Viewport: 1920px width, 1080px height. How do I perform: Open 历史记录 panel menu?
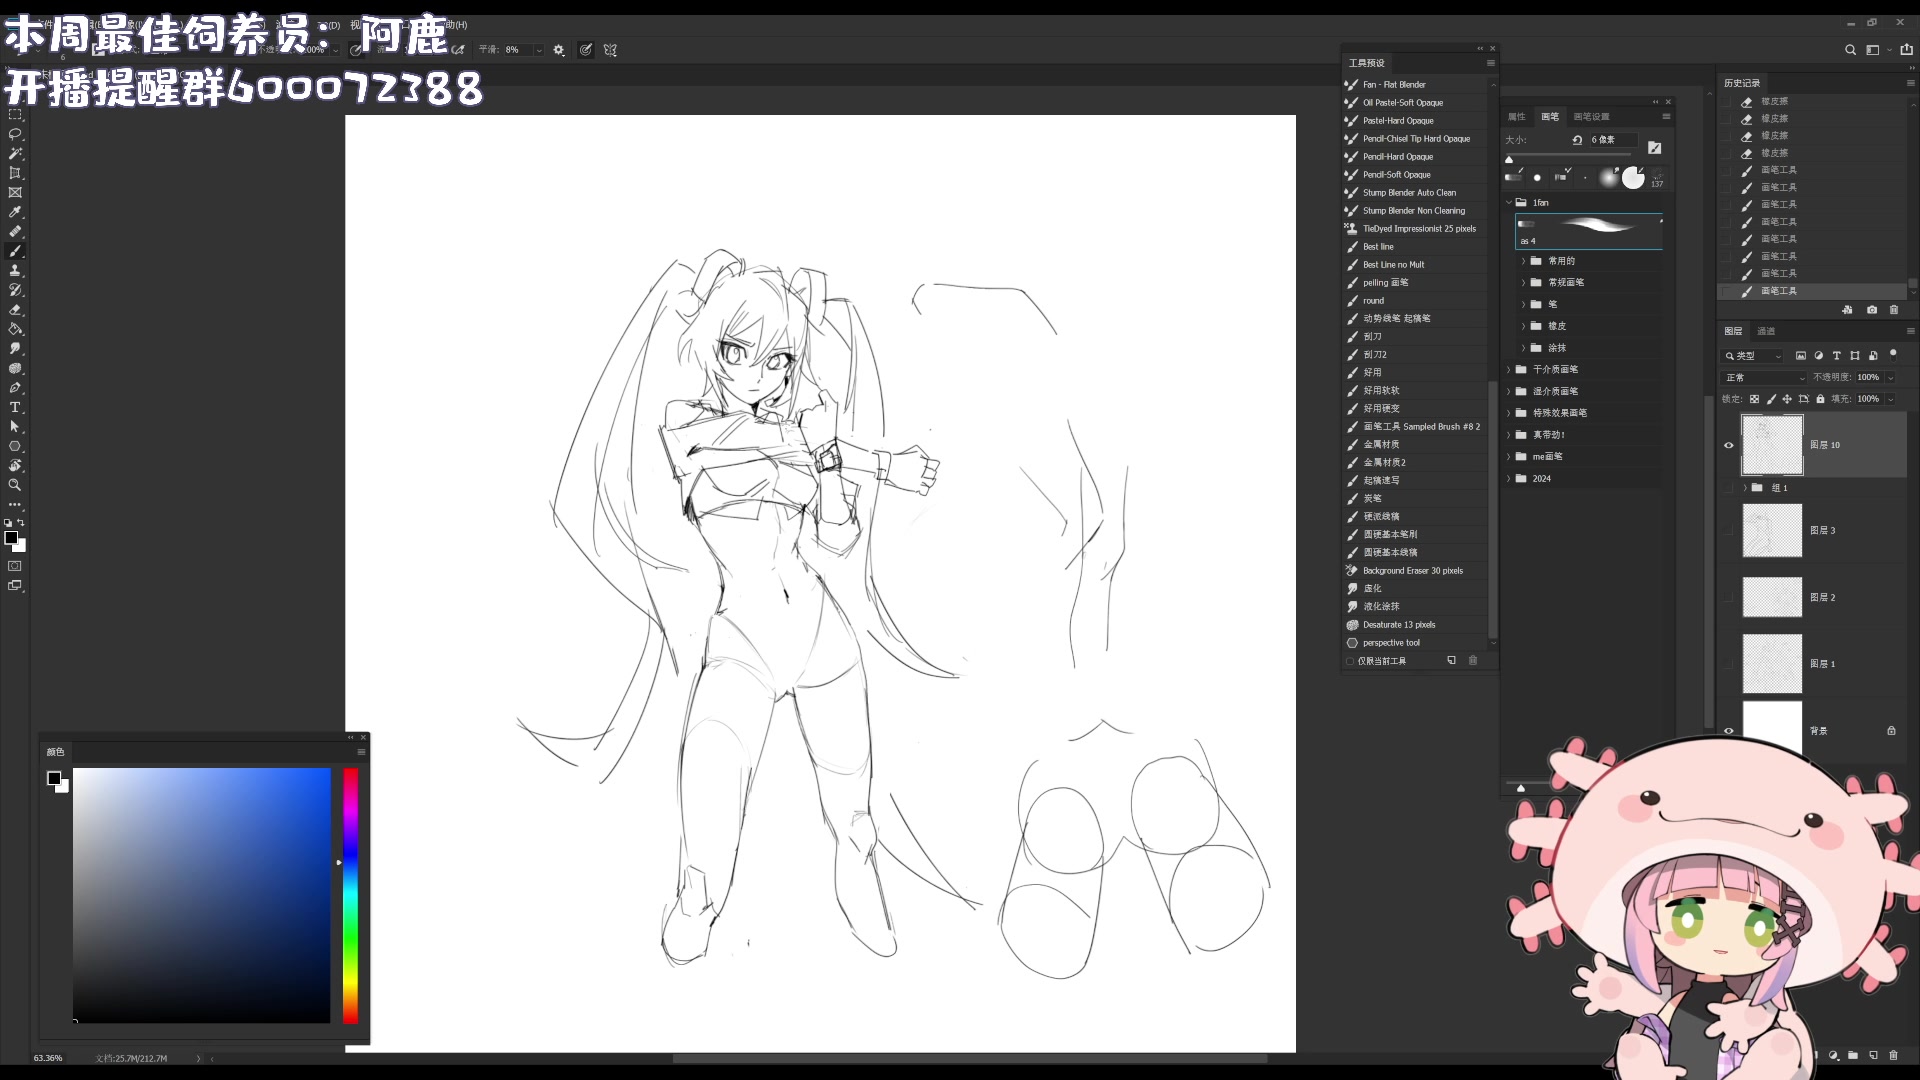click(x=1910, y=83)
